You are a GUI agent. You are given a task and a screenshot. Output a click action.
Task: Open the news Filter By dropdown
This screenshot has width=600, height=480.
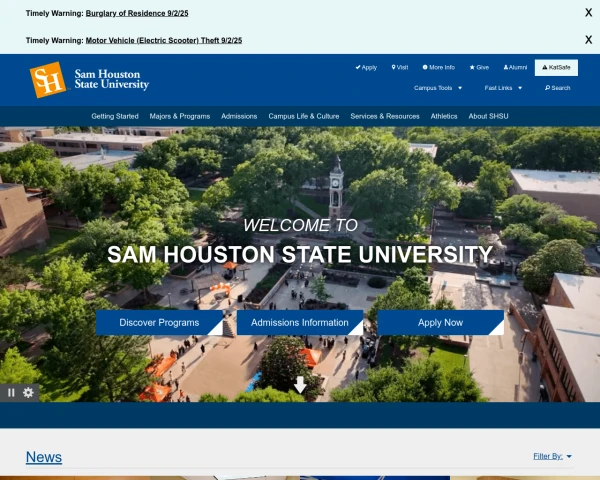[x=553, y=456]
